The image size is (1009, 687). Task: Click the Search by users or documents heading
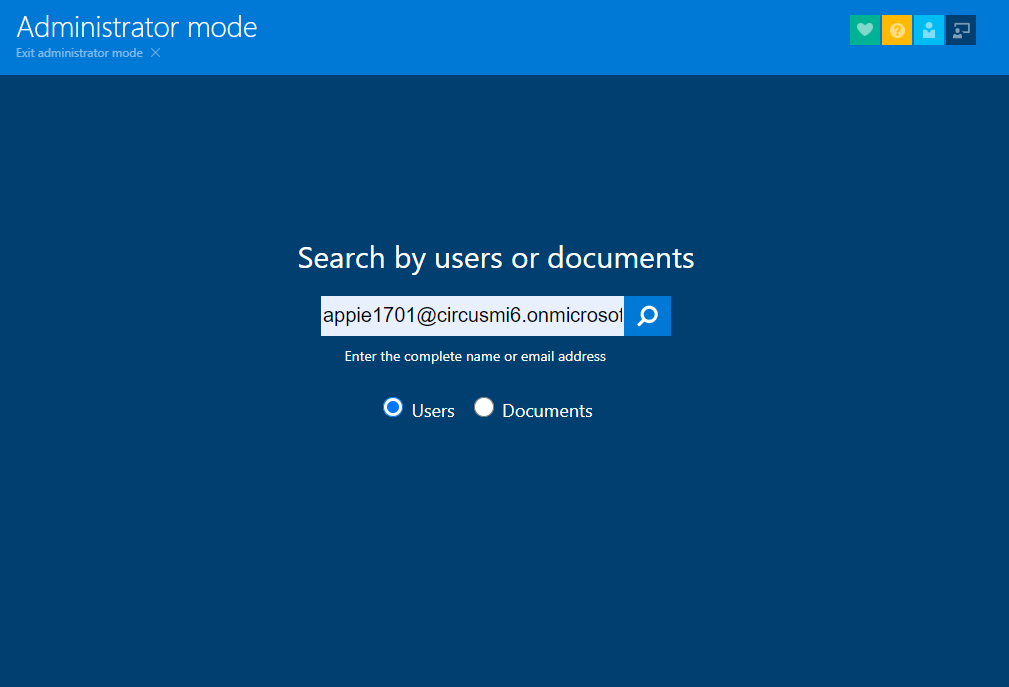(496, 258)
